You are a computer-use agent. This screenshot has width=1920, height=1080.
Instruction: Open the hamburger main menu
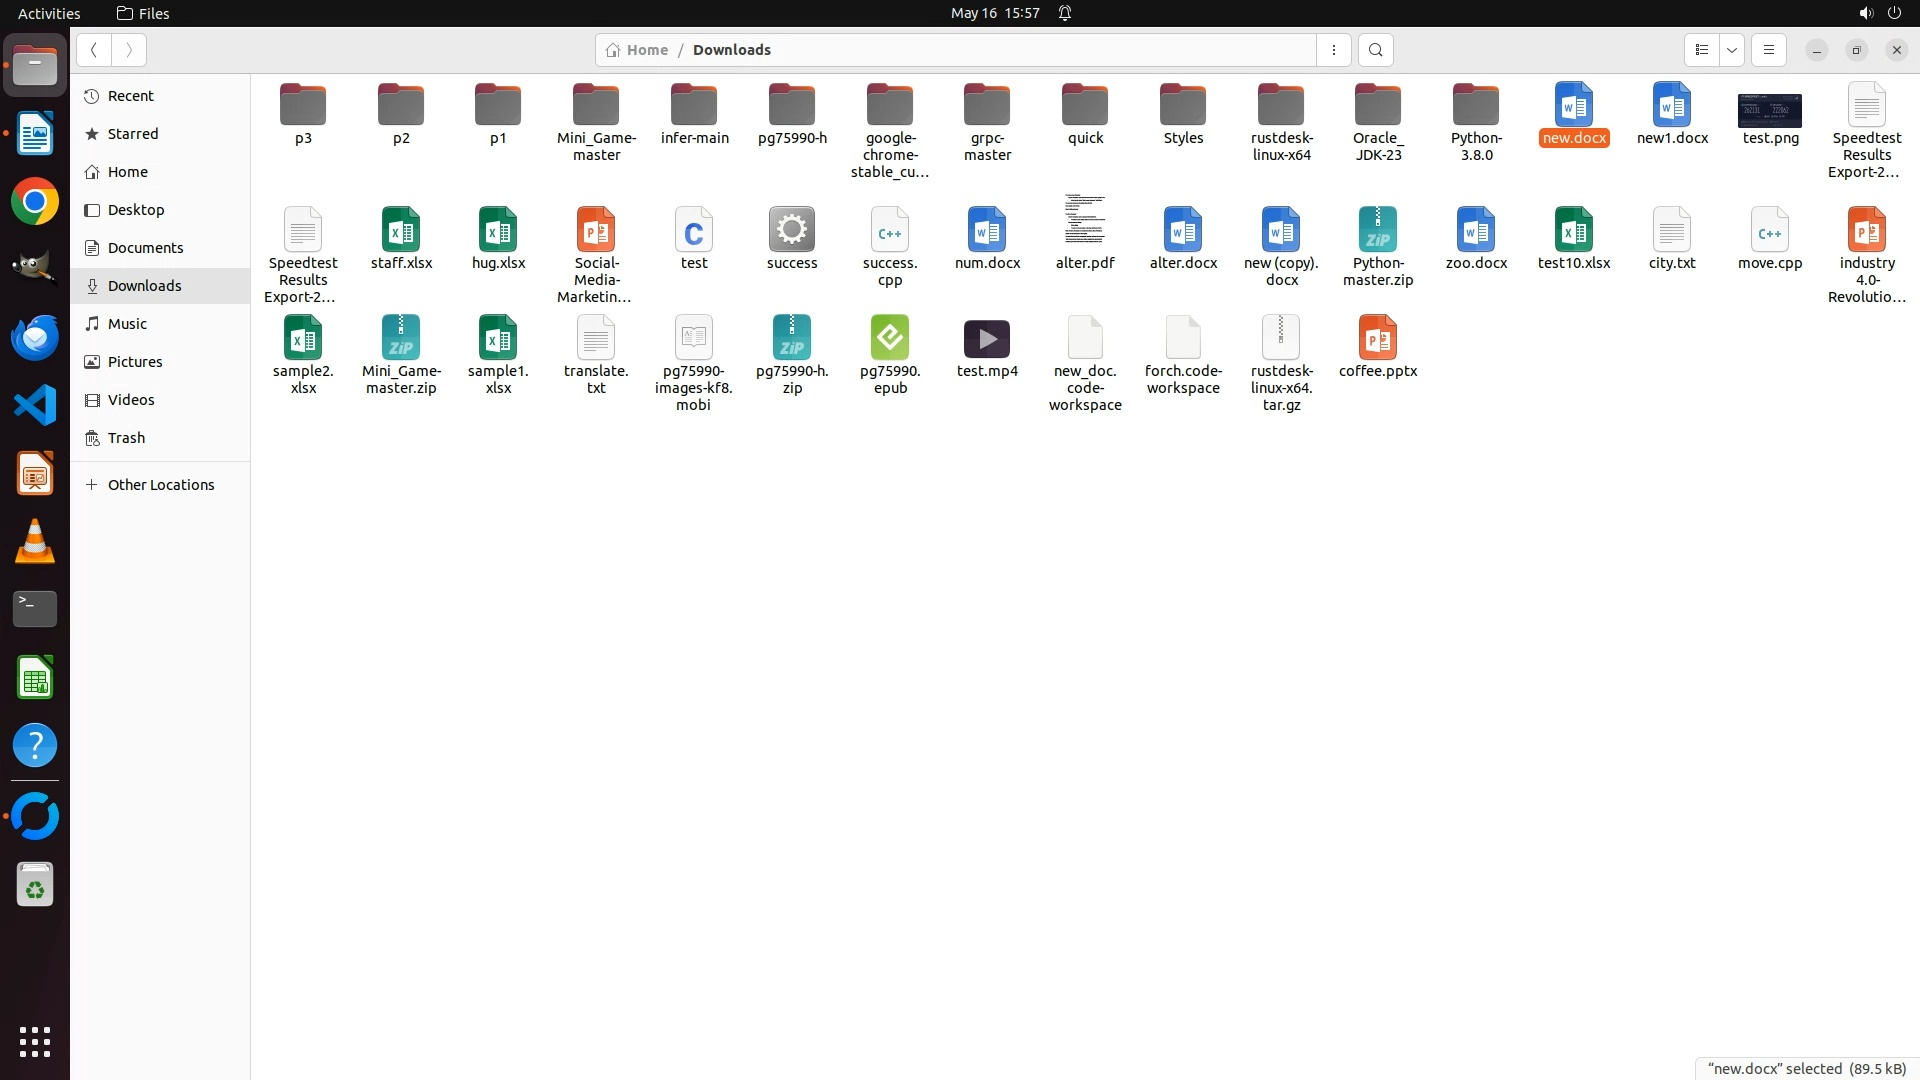coord(1768,50)
